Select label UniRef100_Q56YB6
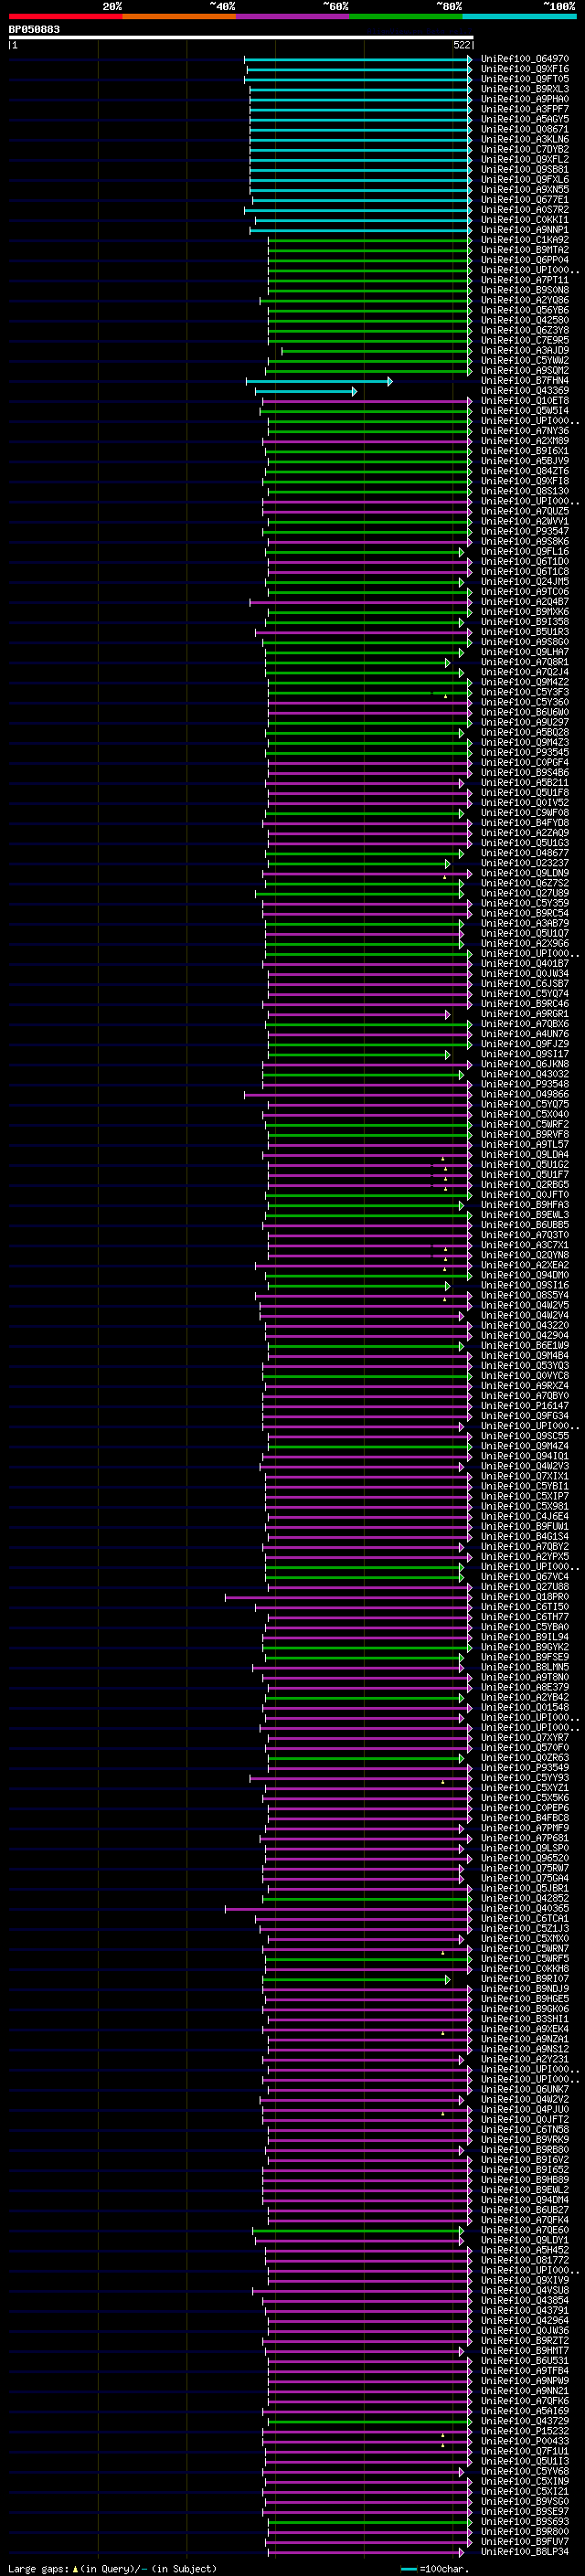 point(525,310)
